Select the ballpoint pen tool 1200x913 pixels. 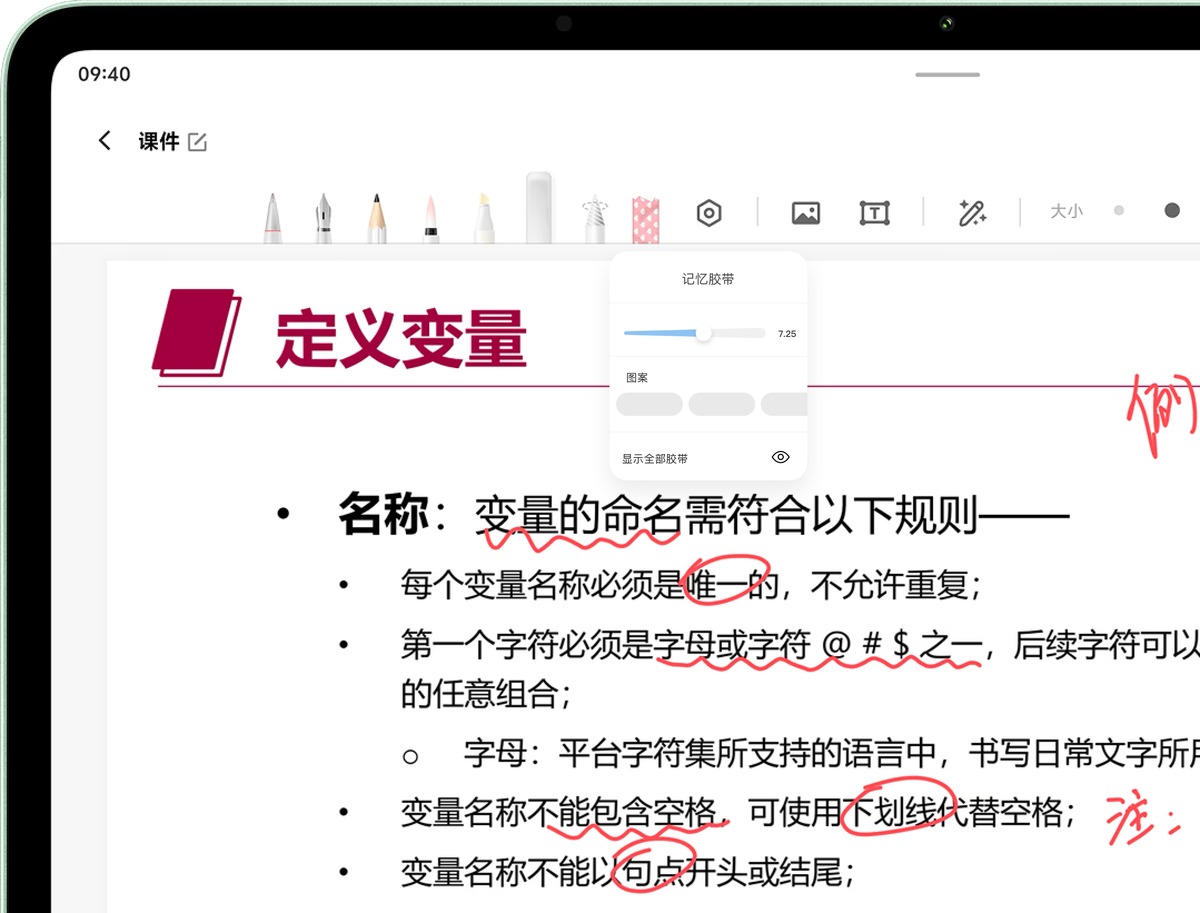[272, 218]
